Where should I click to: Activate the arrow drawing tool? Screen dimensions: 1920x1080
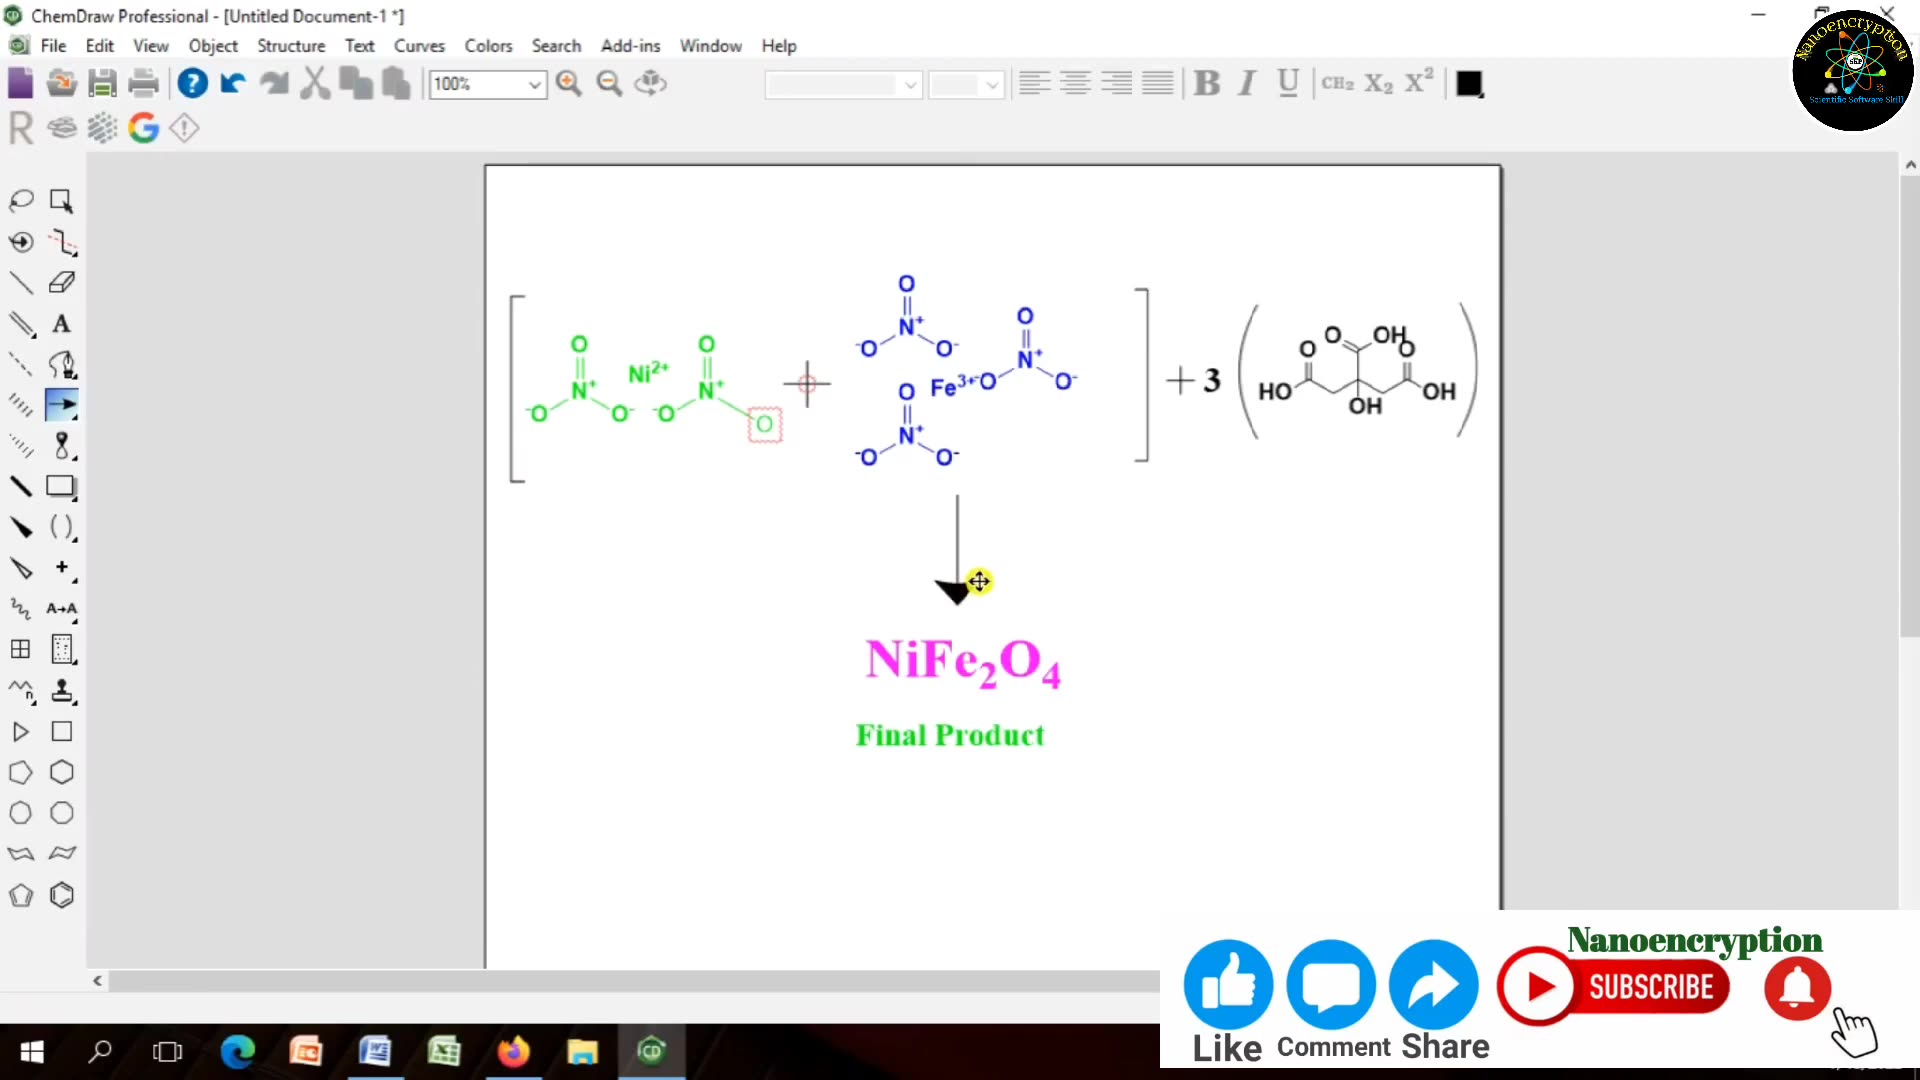62,405
